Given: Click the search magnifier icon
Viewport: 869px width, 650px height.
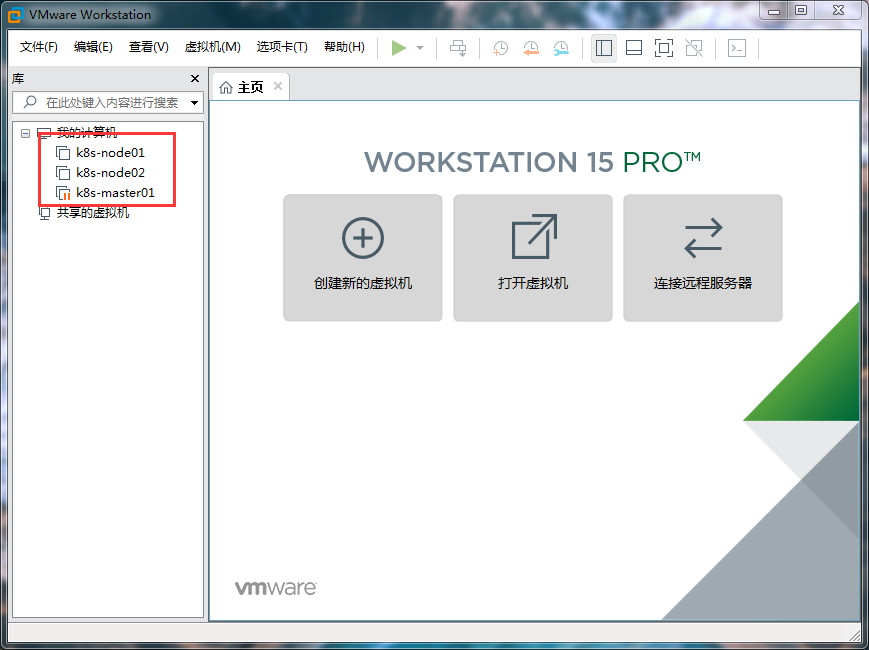Looking at the screenshot, I should (30, 102).
